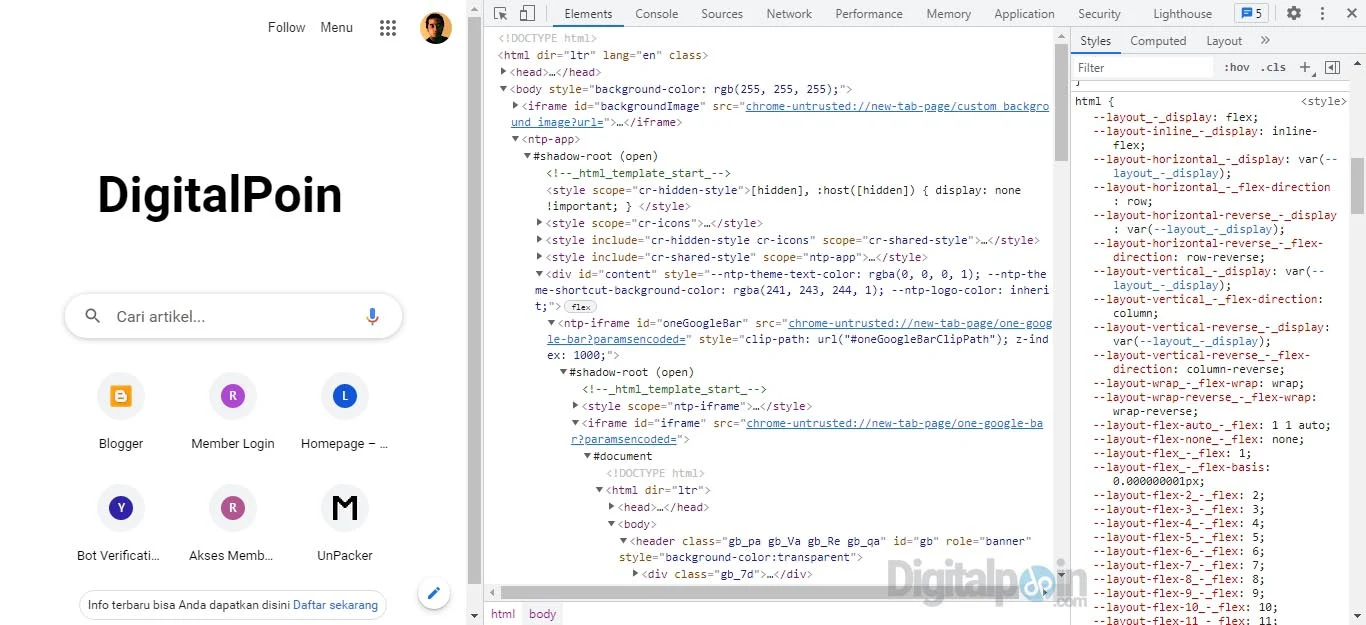
Task: Open the :hov element state toggles
Action: tap(1236, 67)
